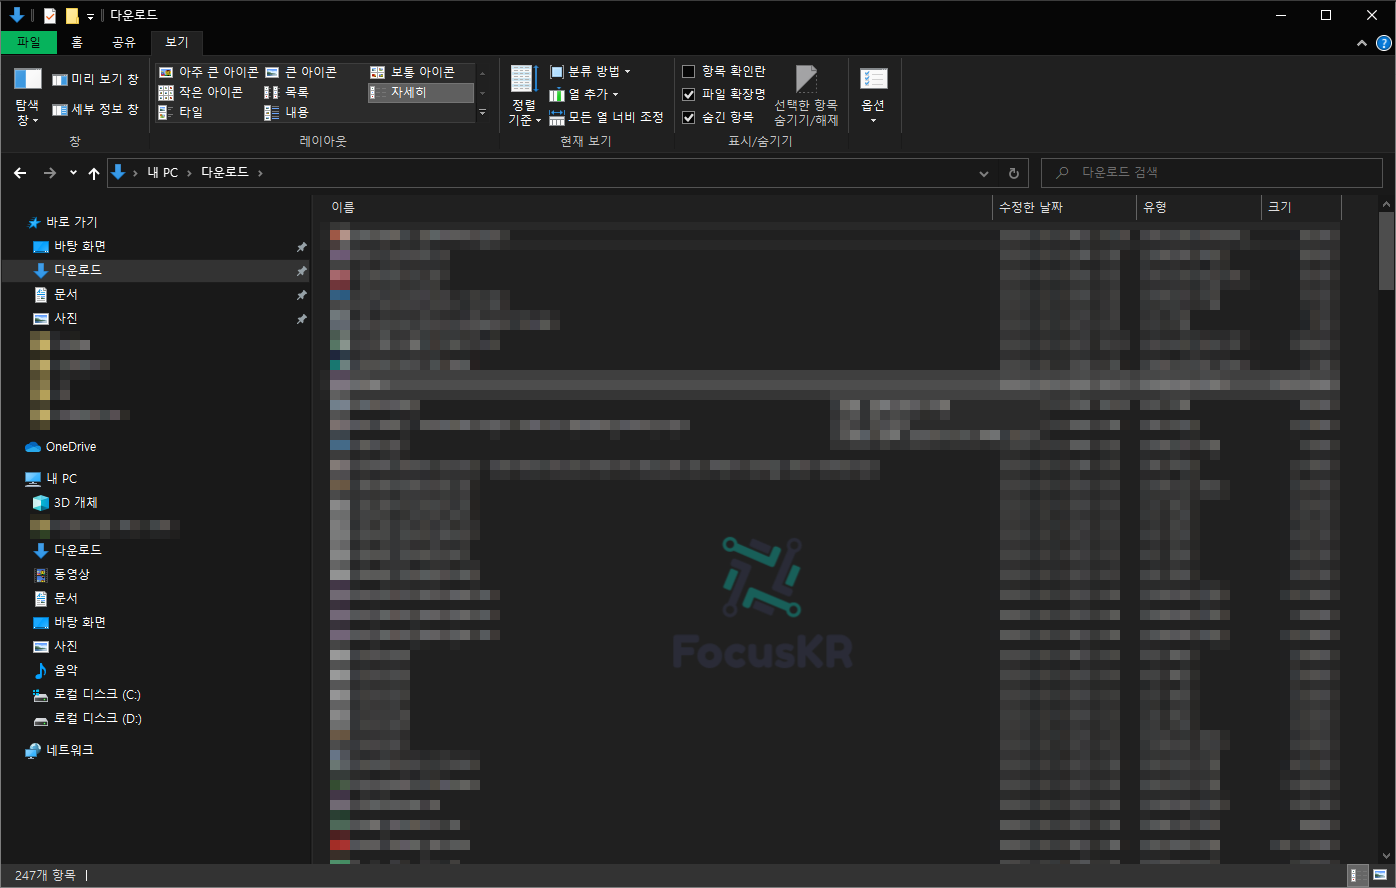Open the 파일 file tab
1396x888 pixels.
(29, 42)
